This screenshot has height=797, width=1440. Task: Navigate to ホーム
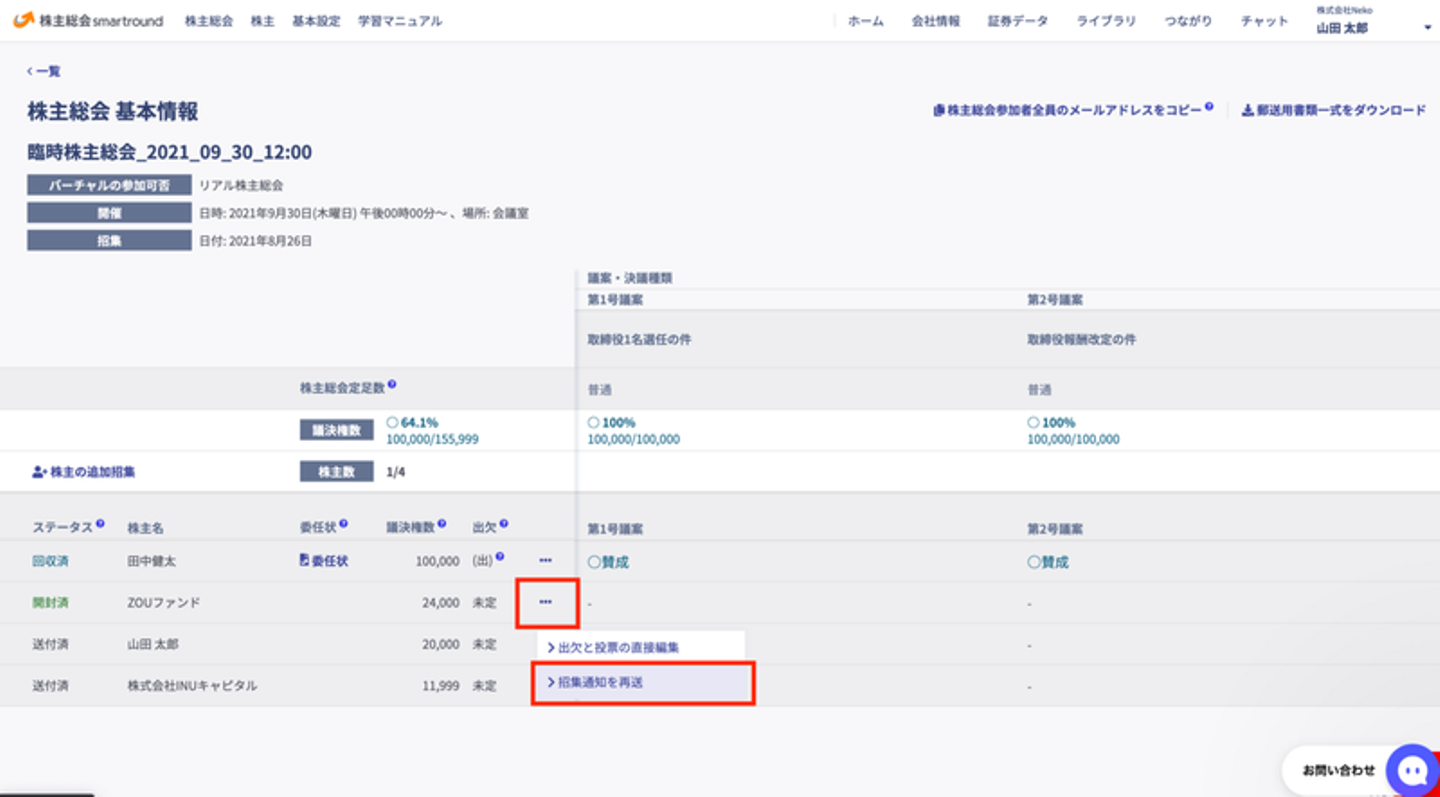[866, 21]
